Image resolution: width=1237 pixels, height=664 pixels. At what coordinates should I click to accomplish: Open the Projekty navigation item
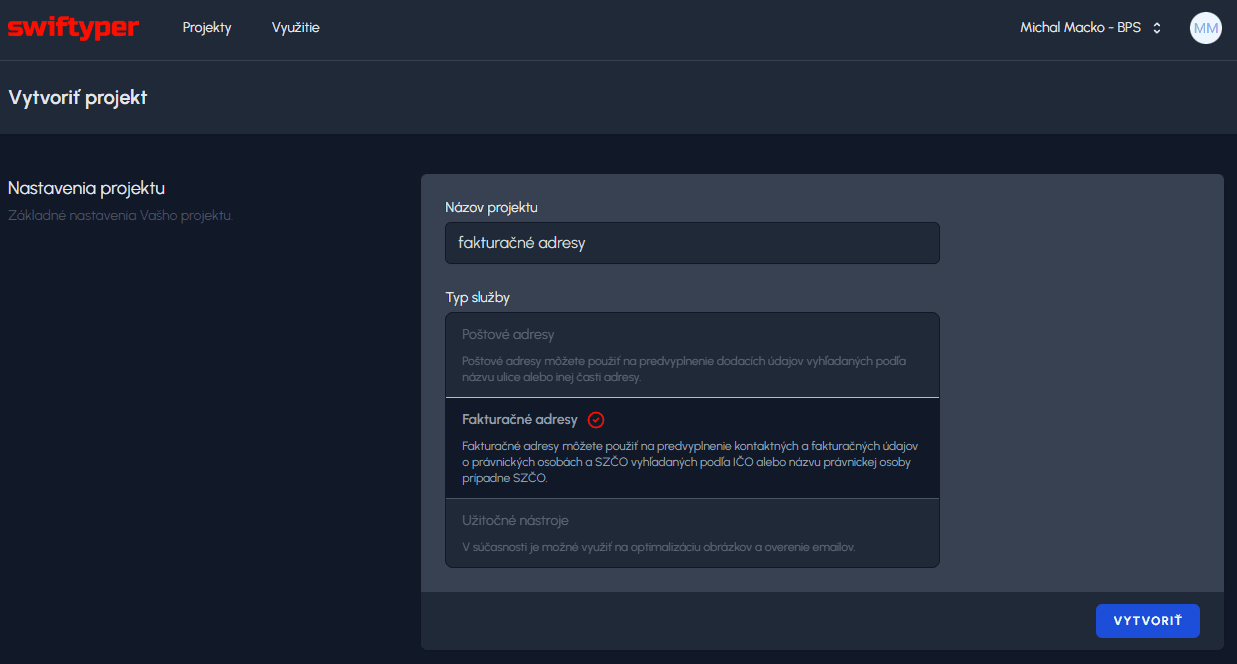click(207, 28)
